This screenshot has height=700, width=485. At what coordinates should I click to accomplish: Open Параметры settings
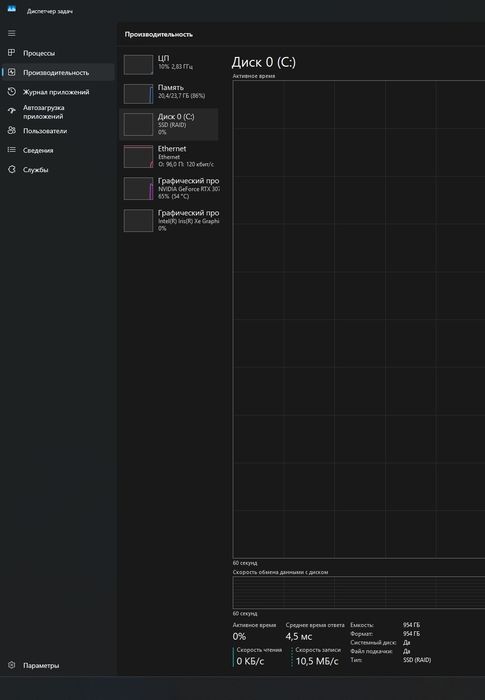[57, 665]
